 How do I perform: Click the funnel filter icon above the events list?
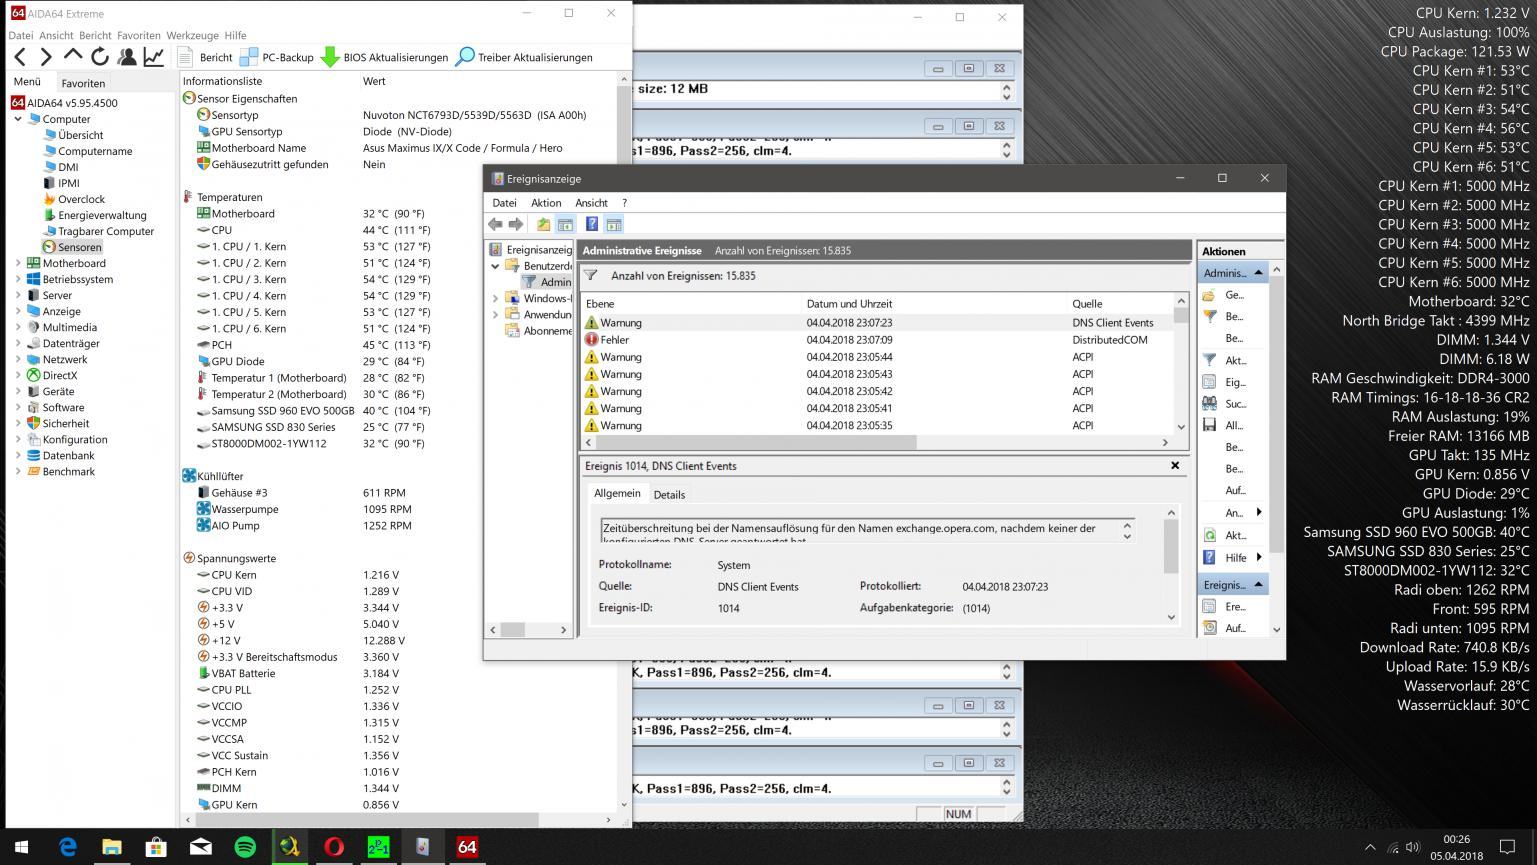(591, 275)
